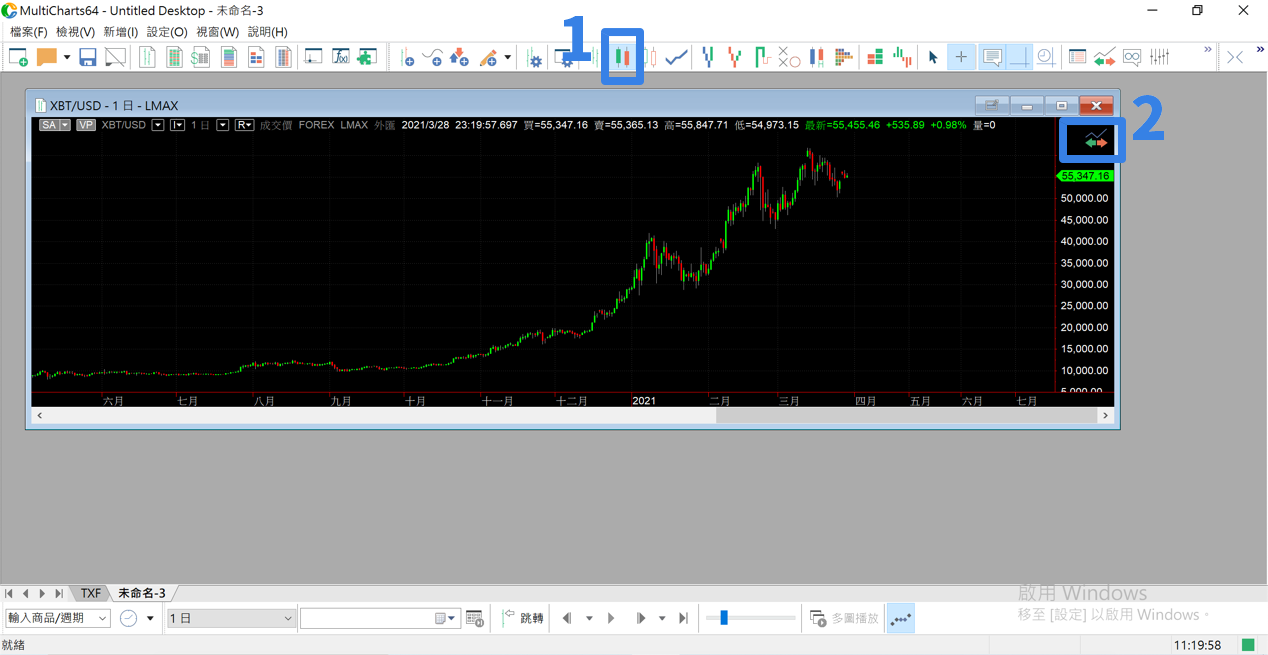
Task: Click the 多圖播放 button
Action: click(x=844, y=618)
